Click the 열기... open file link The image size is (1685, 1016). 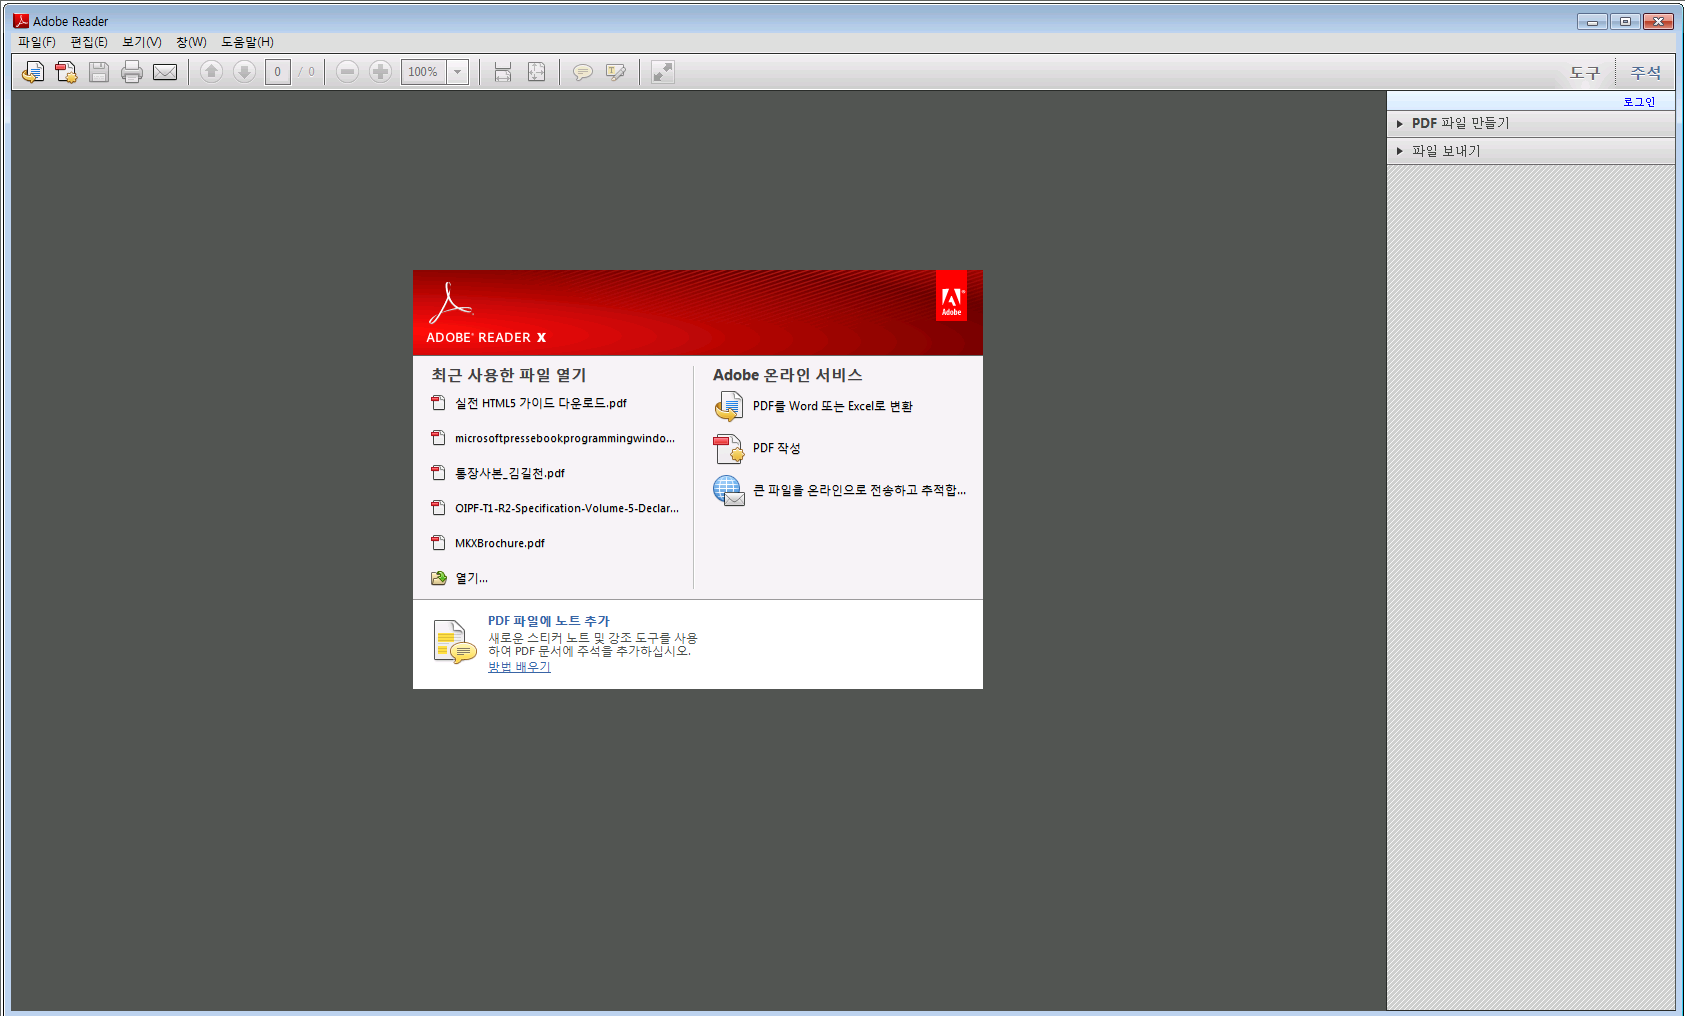(472, 578)
